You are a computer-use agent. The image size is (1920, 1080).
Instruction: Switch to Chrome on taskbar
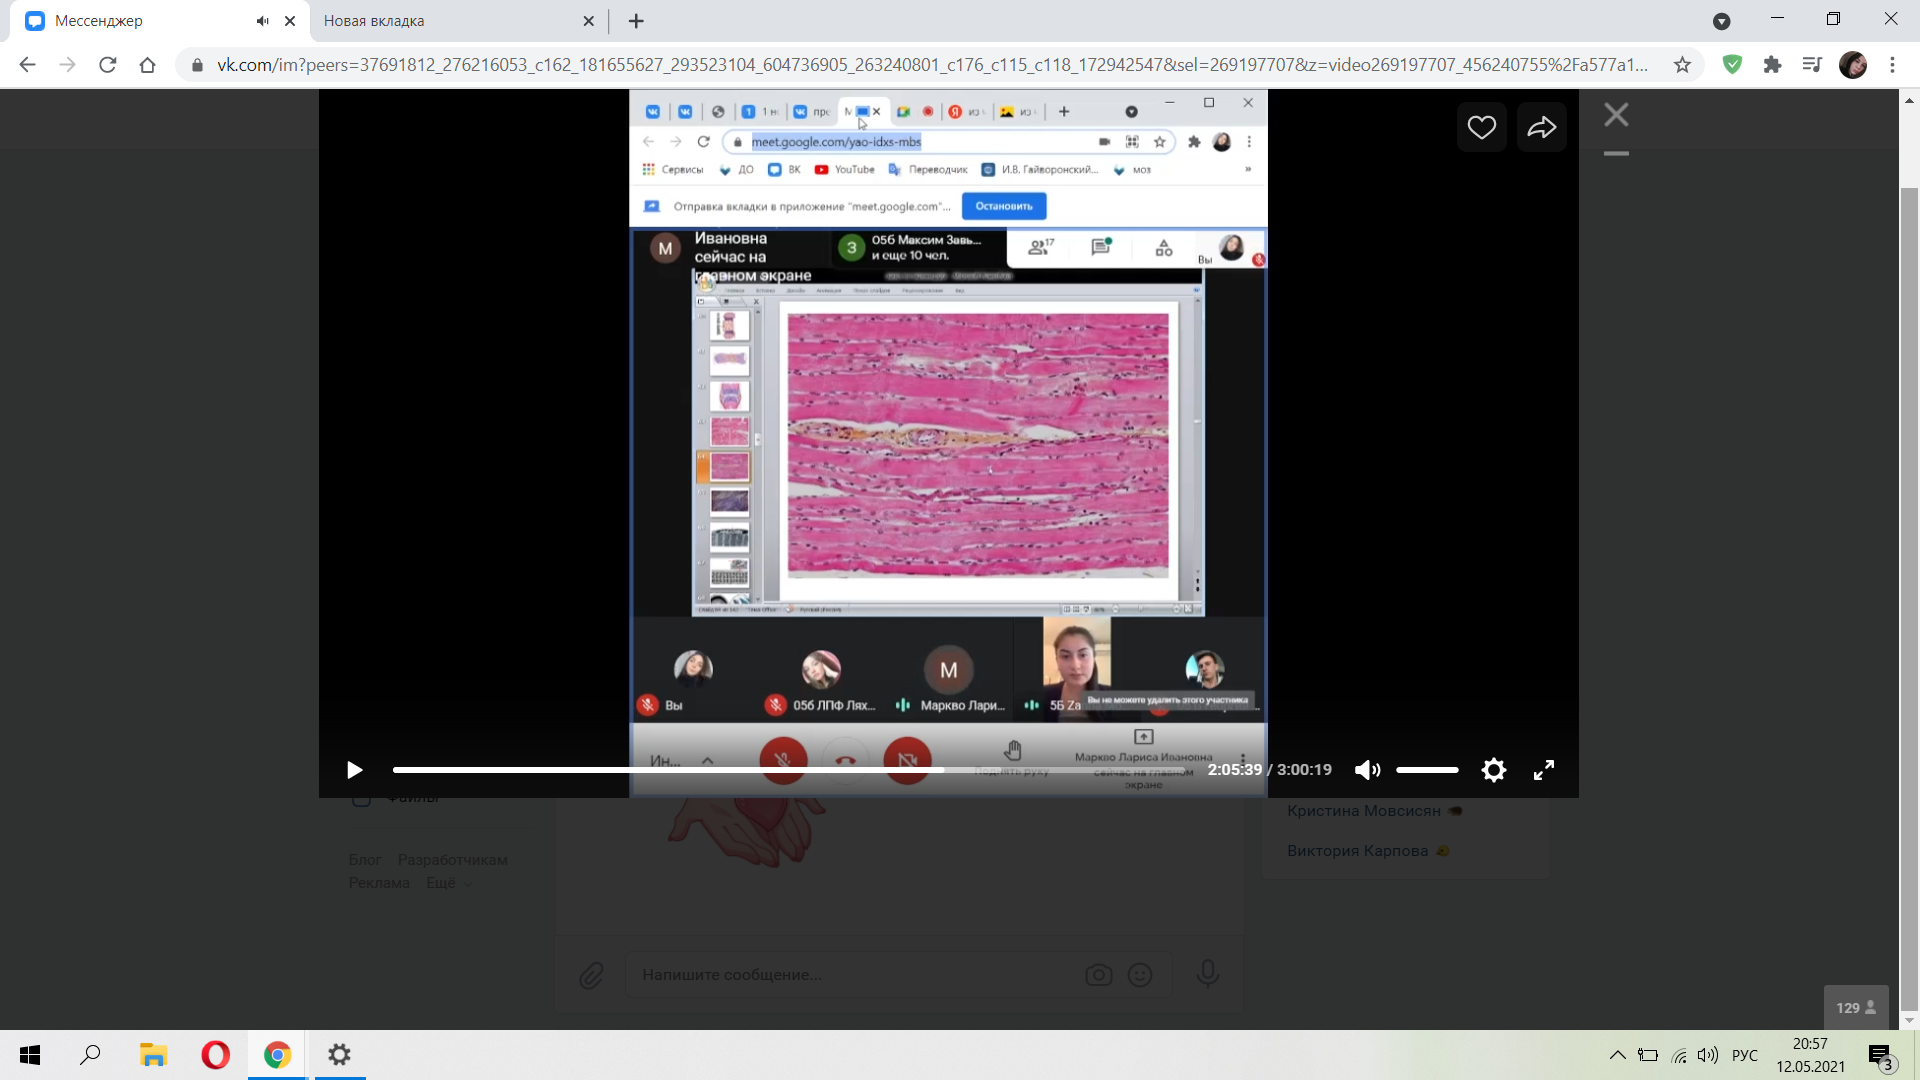(x=277, y=1055)
